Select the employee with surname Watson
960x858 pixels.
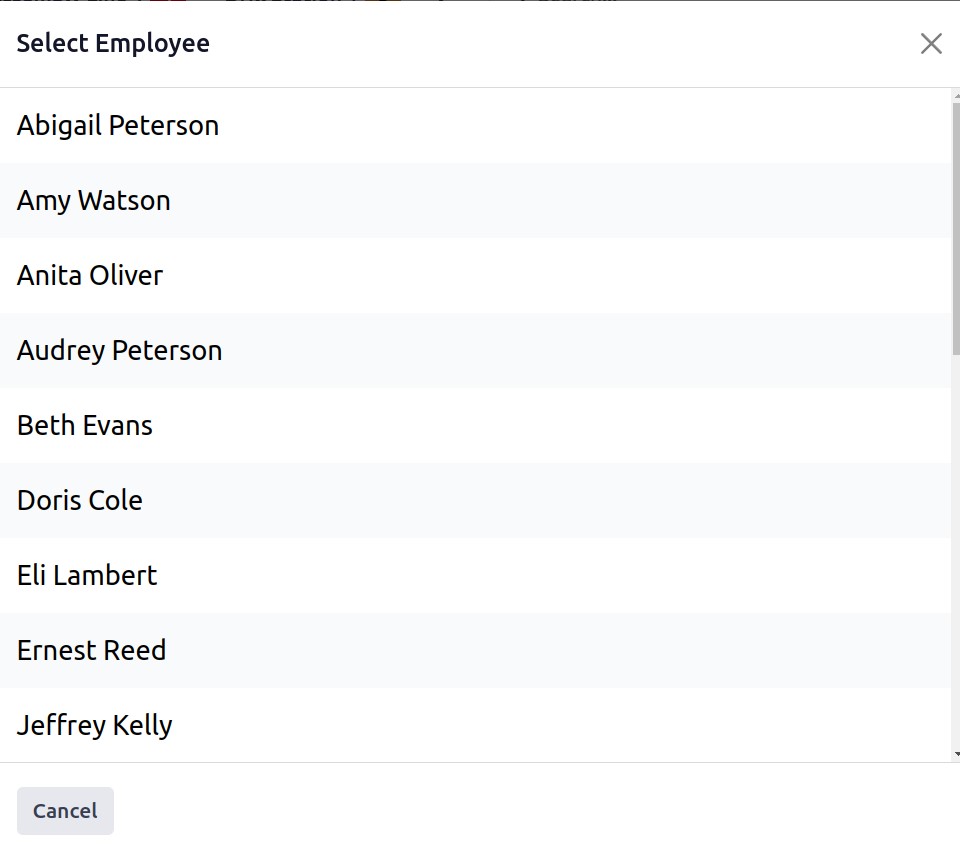point(476,201)
